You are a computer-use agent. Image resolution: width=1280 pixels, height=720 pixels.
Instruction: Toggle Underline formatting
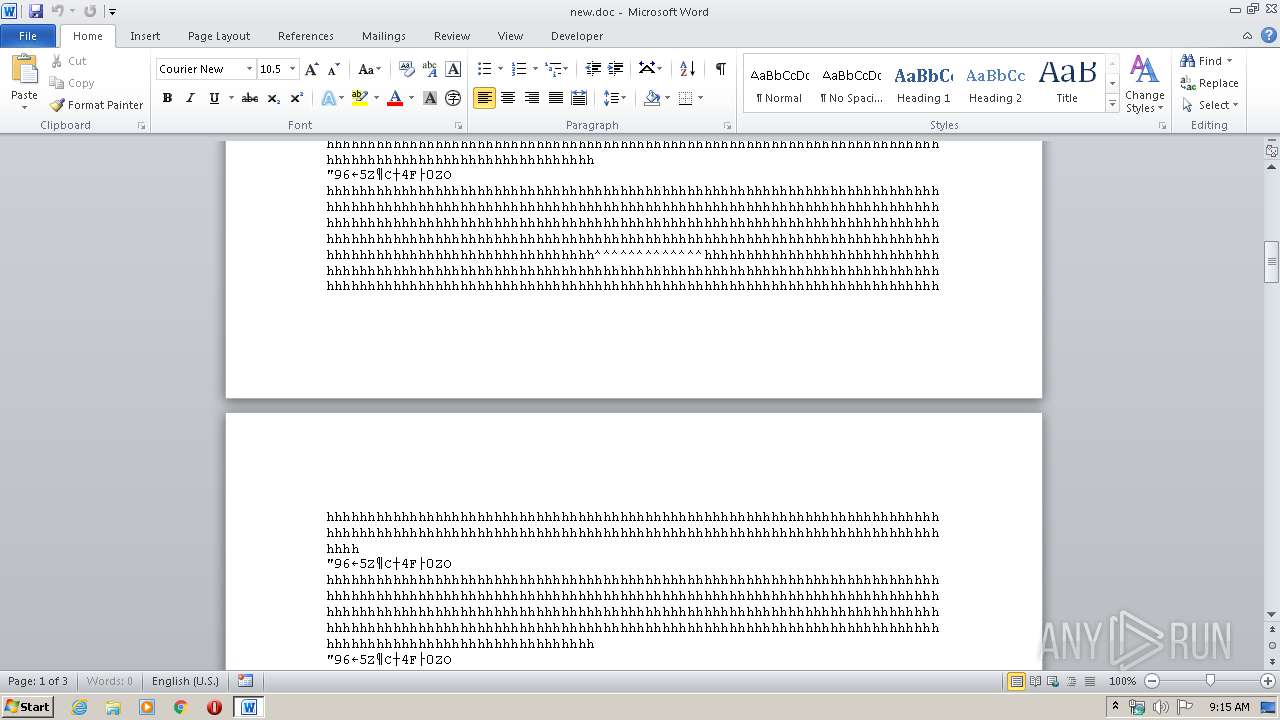[x=213, y=98]
